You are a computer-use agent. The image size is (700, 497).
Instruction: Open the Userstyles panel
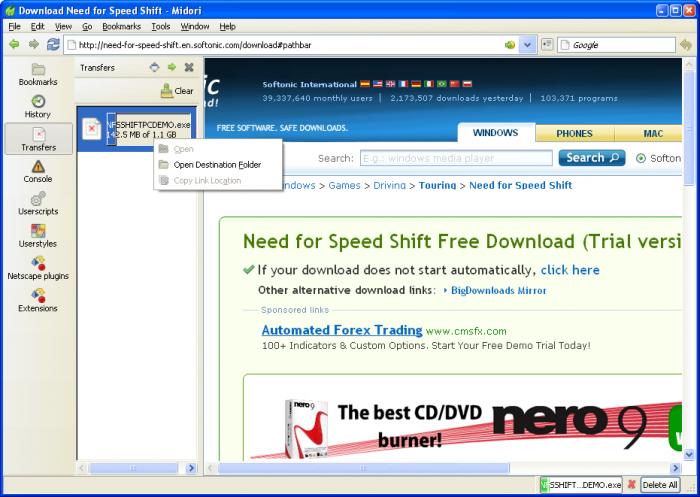[x=38, y=236]
